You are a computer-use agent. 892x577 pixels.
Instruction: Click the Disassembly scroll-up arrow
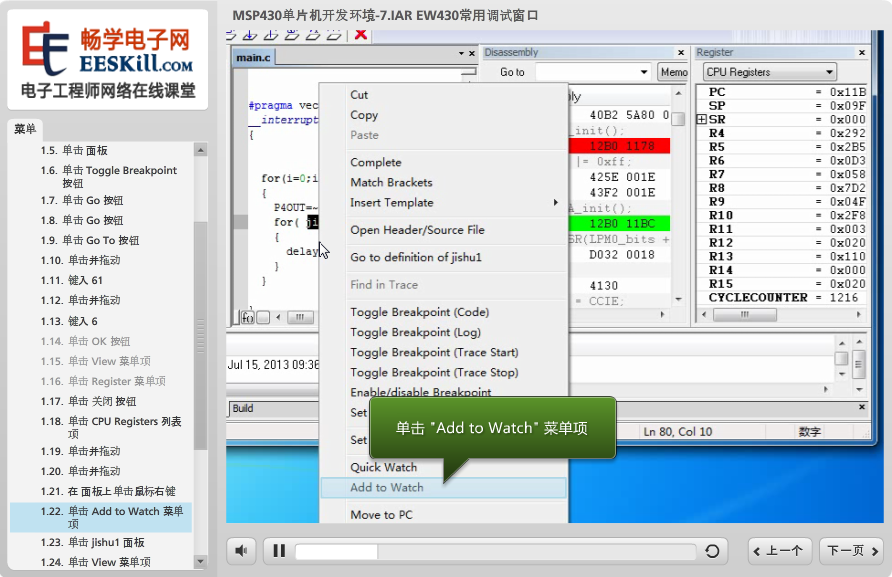pos(678,93)
